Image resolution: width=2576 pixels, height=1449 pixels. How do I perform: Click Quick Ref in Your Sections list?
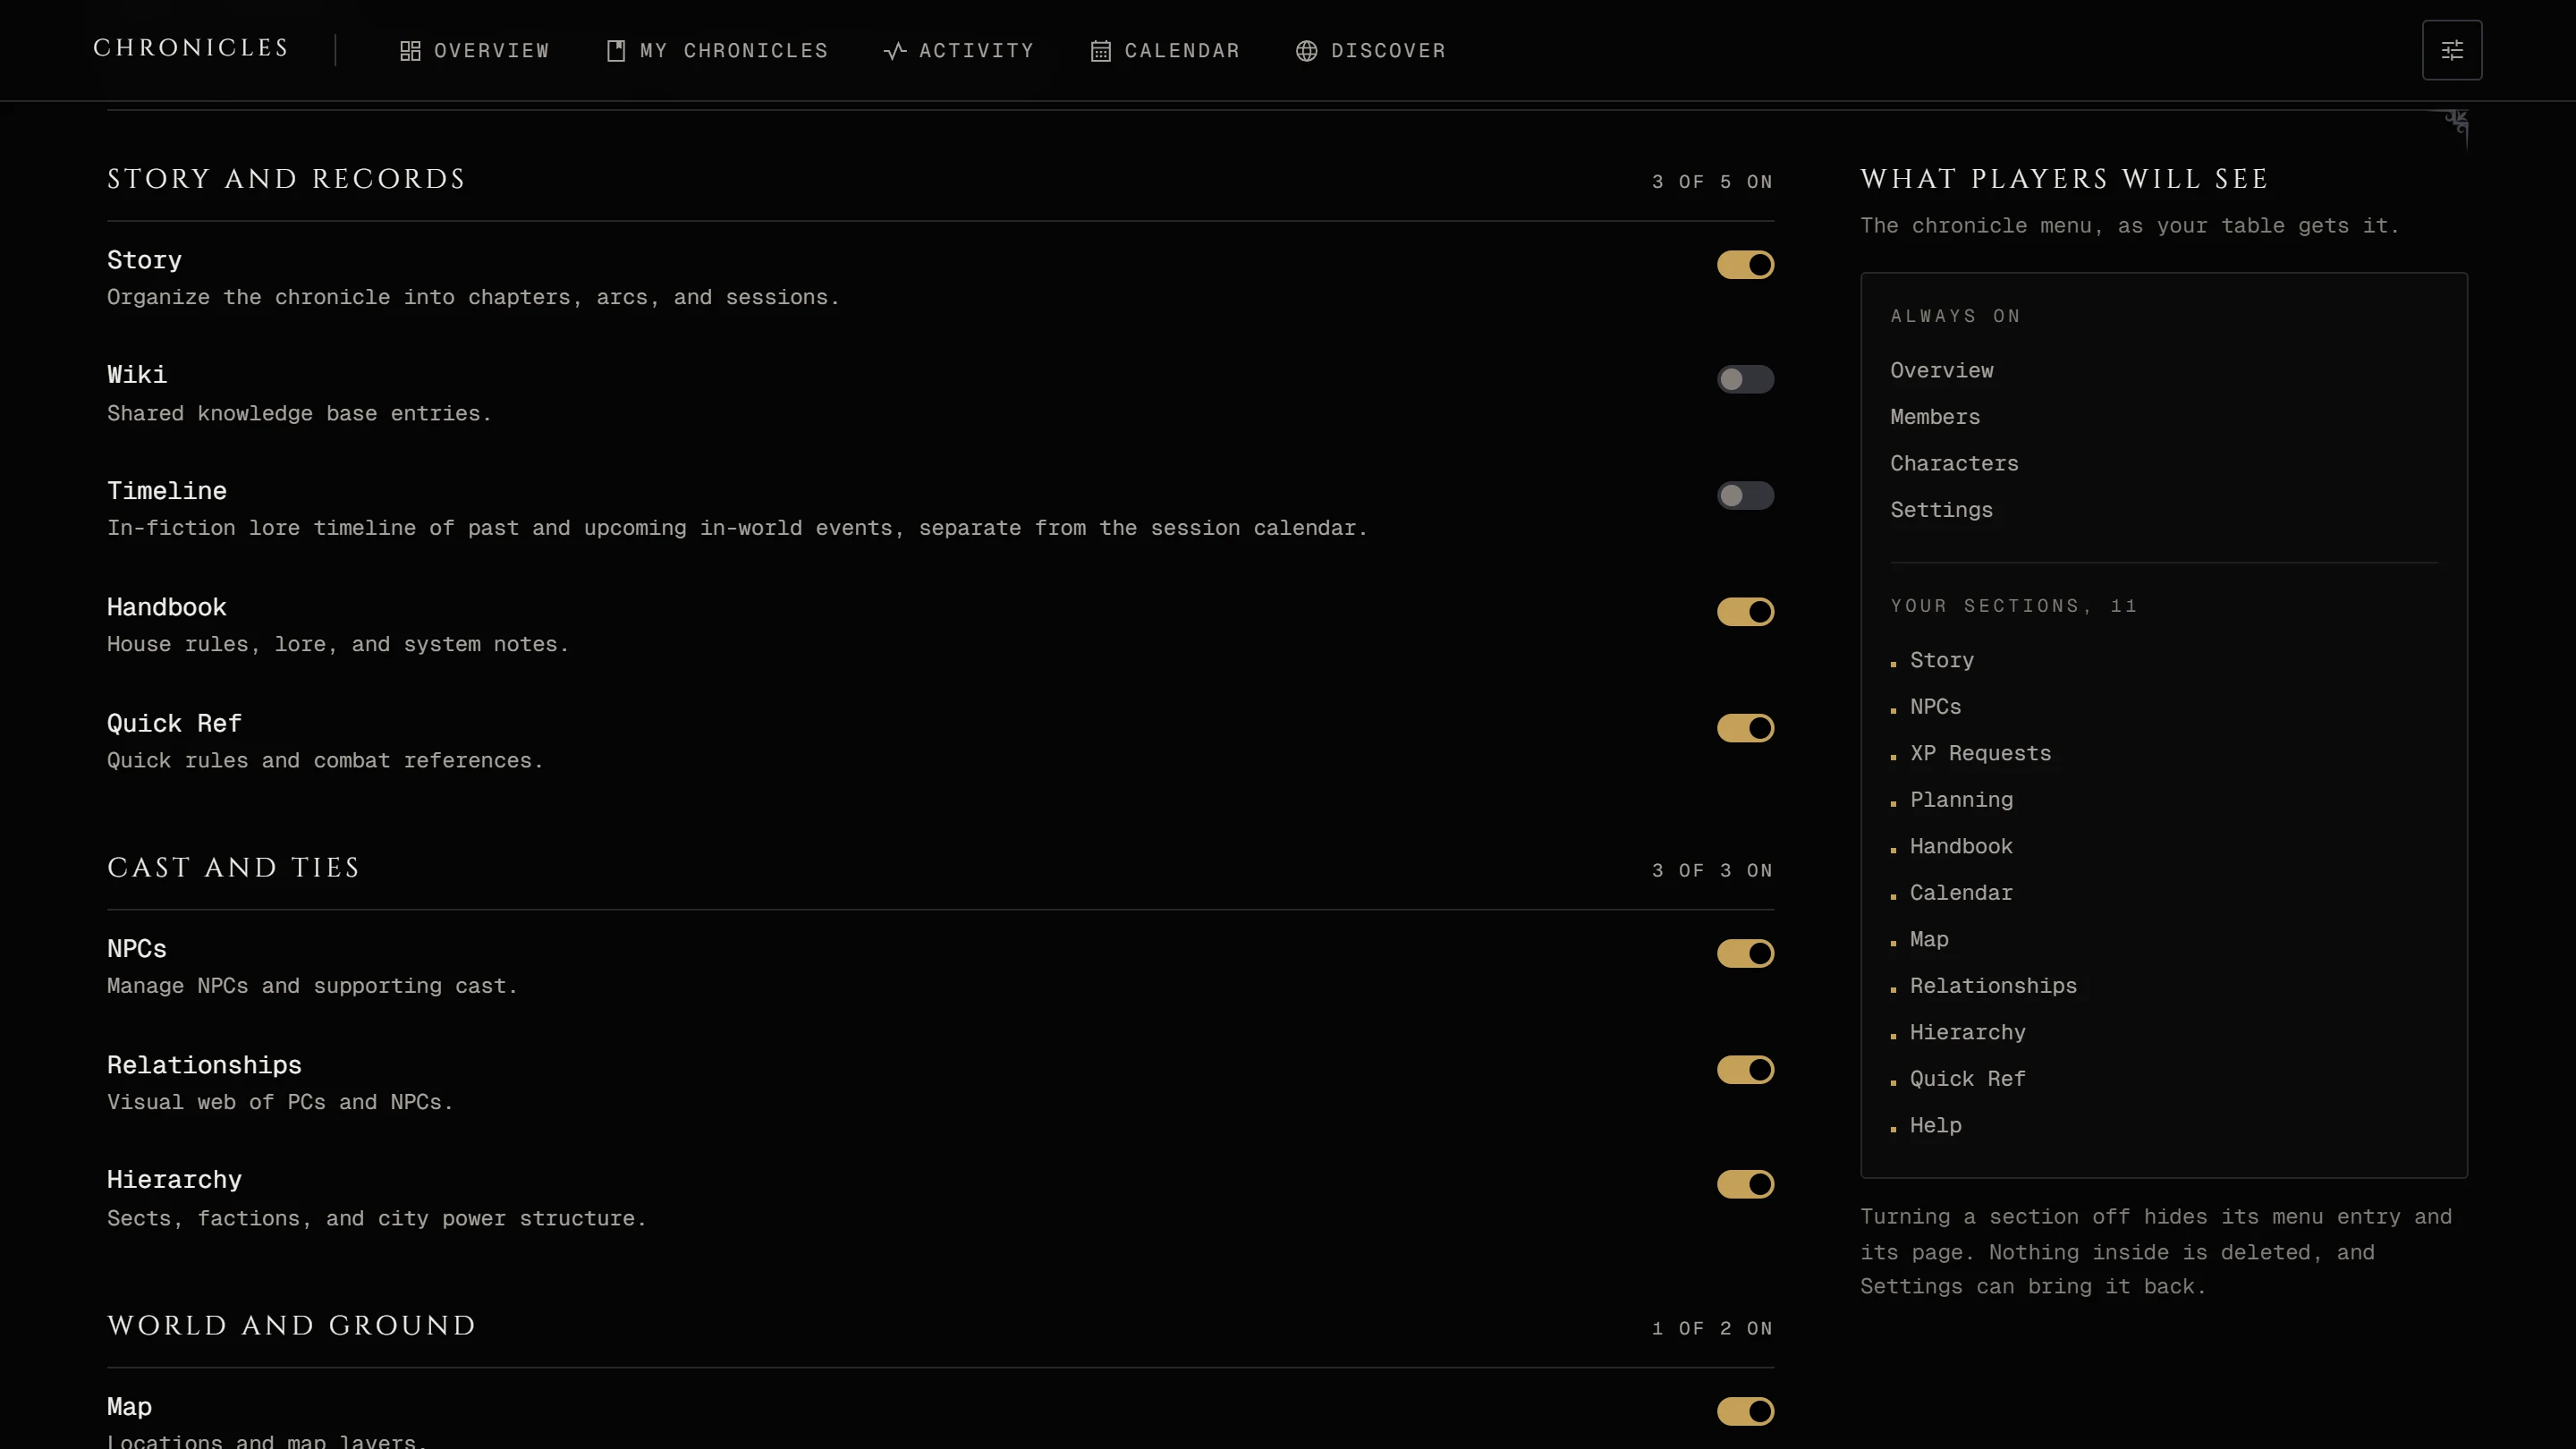[1967, 1079]
